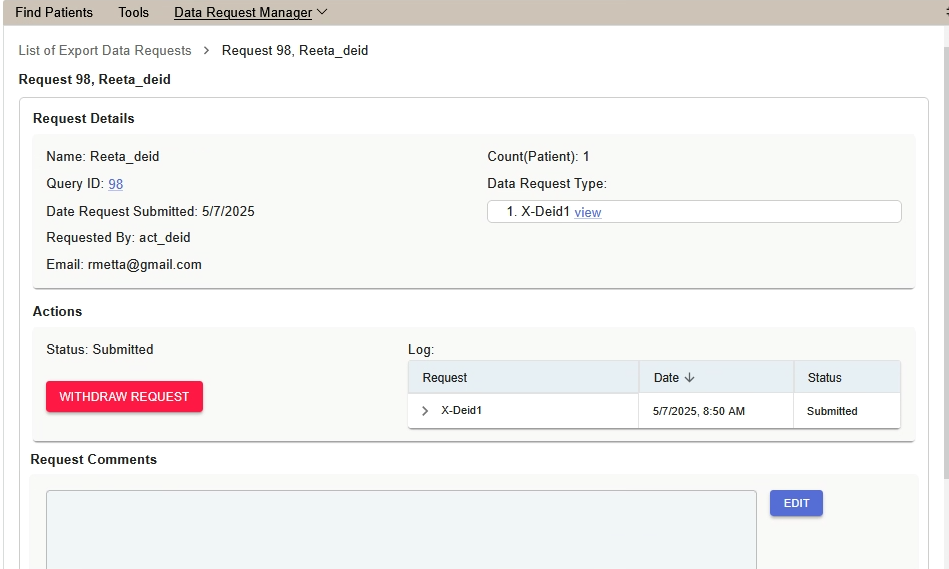Expand the X-Deid1 log row chevron

pyautogui.click(x=425, y=411)
